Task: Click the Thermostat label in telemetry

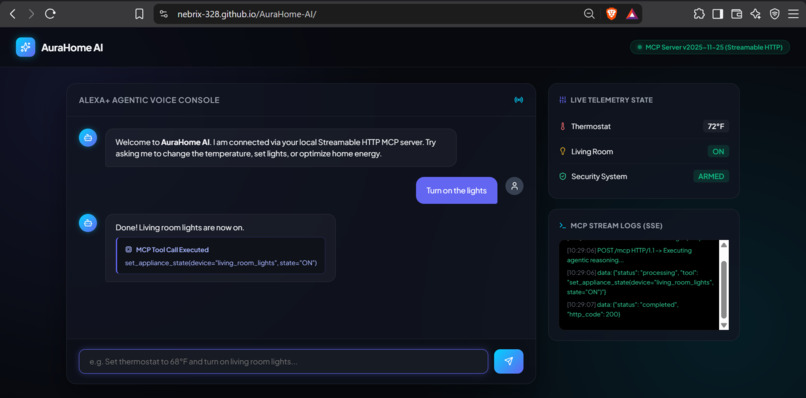Action: [591, 126]
